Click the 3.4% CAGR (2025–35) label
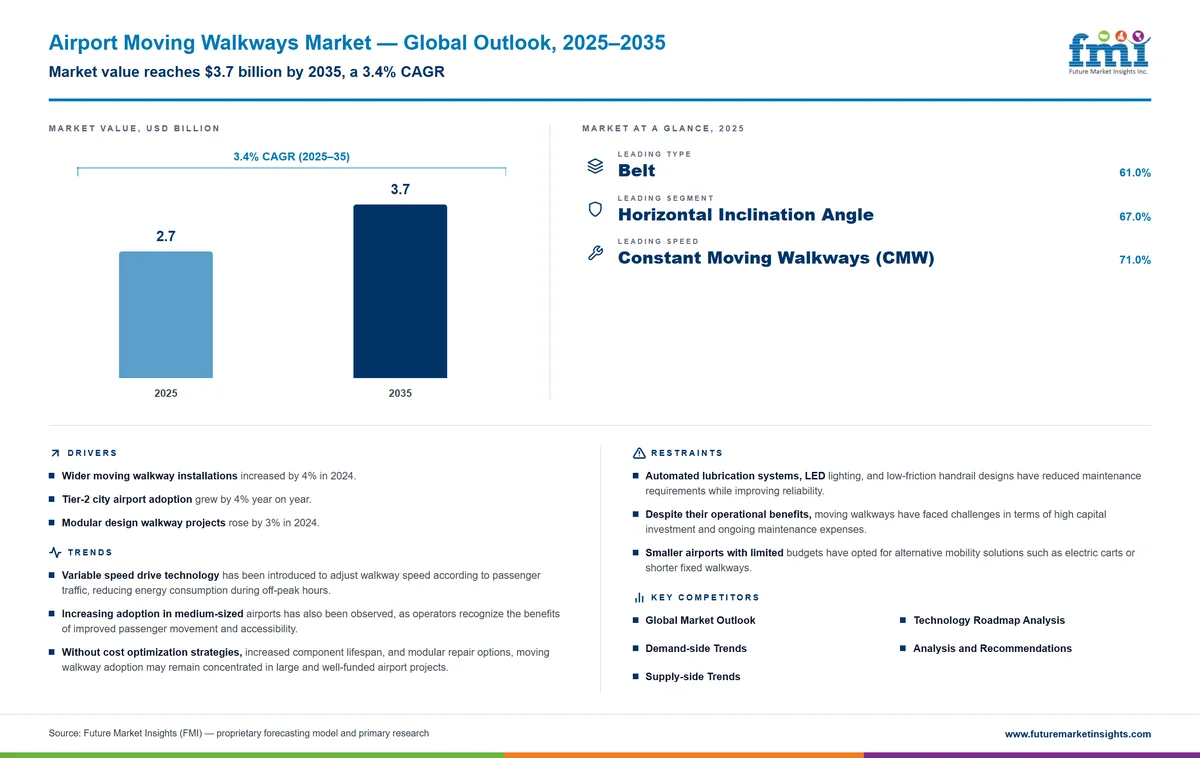Image resolution: width=1200 pixels, height=758 pixels. (291, 157)
